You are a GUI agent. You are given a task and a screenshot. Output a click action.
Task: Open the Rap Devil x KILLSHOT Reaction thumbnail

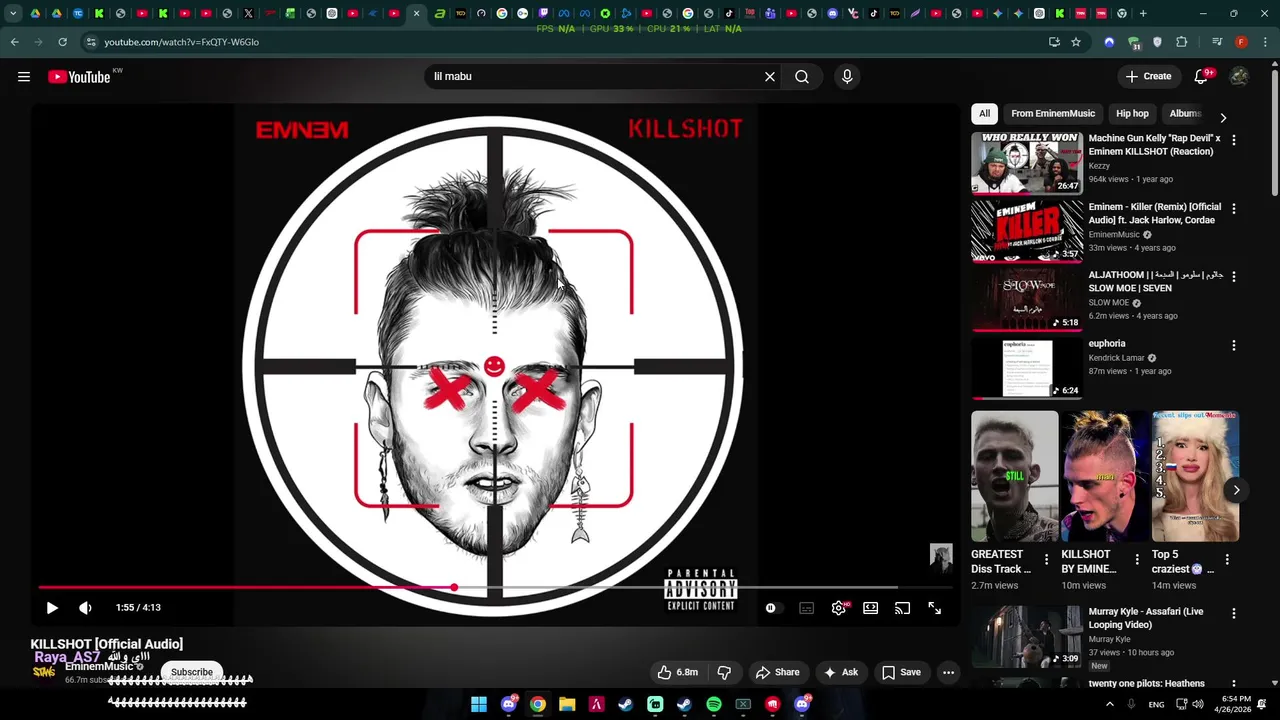[1027, 163]
